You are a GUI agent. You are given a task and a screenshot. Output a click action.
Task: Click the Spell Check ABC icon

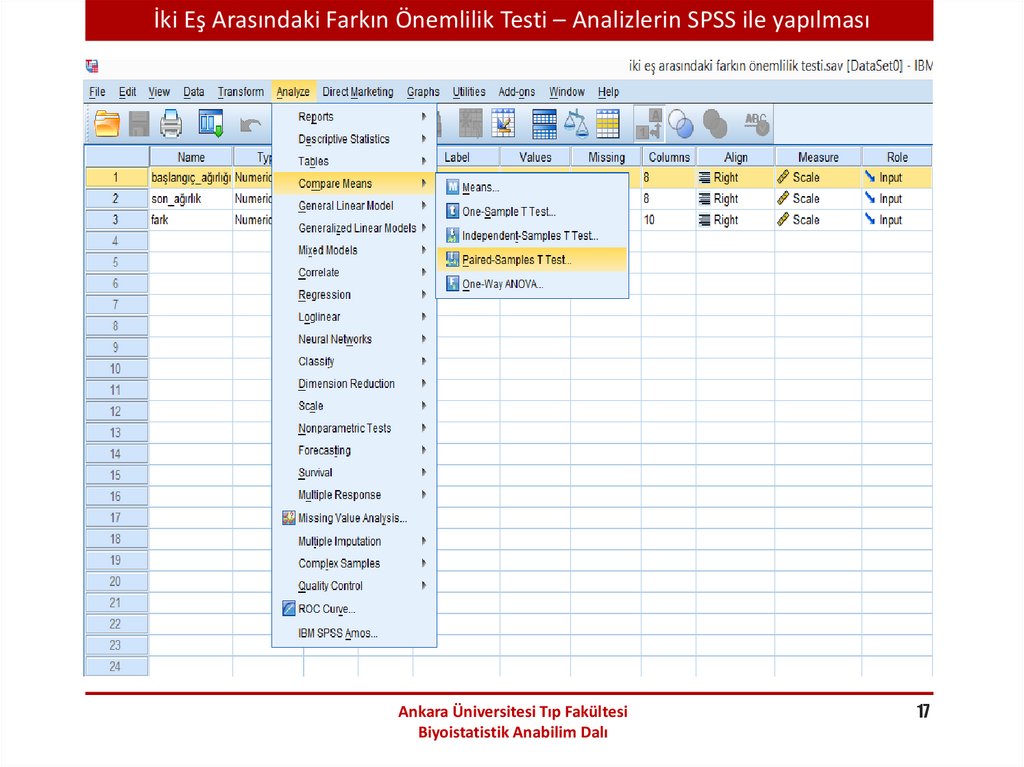pyautogui.click(x=756, y=124)
